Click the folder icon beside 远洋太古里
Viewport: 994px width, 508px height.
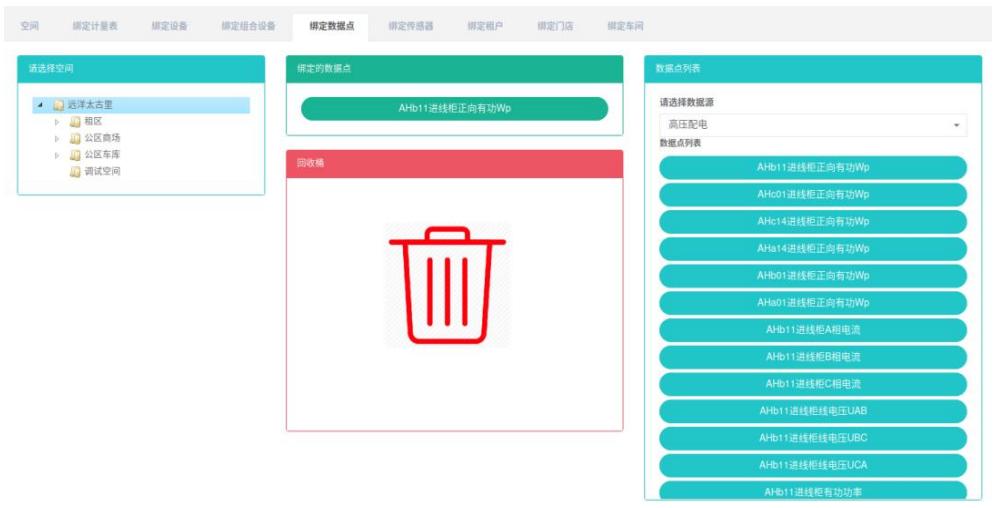click(x=59, y=105)
